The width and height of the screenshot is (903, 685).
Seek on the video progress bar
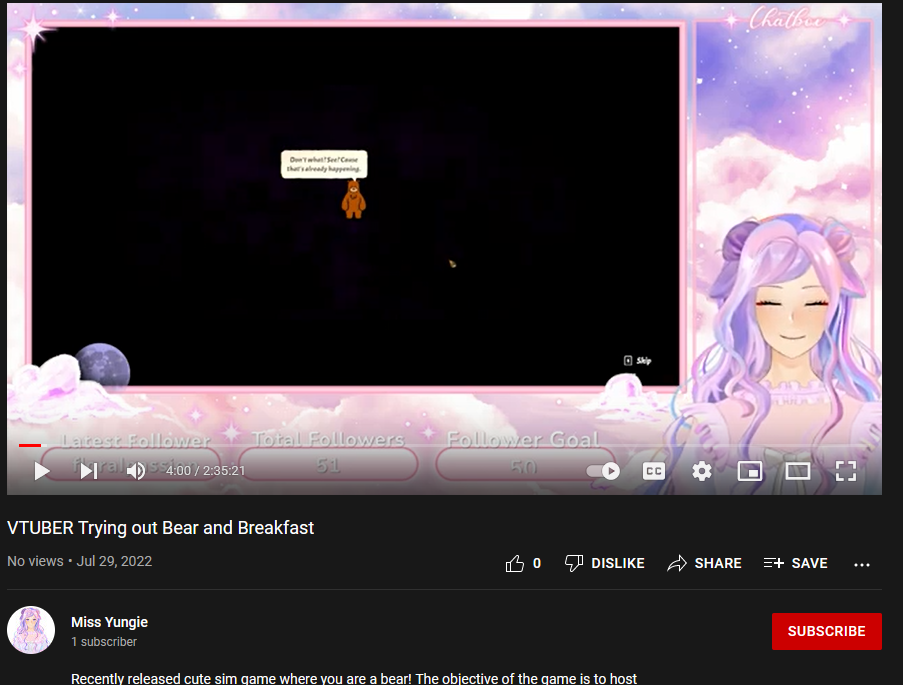[444, 445]
